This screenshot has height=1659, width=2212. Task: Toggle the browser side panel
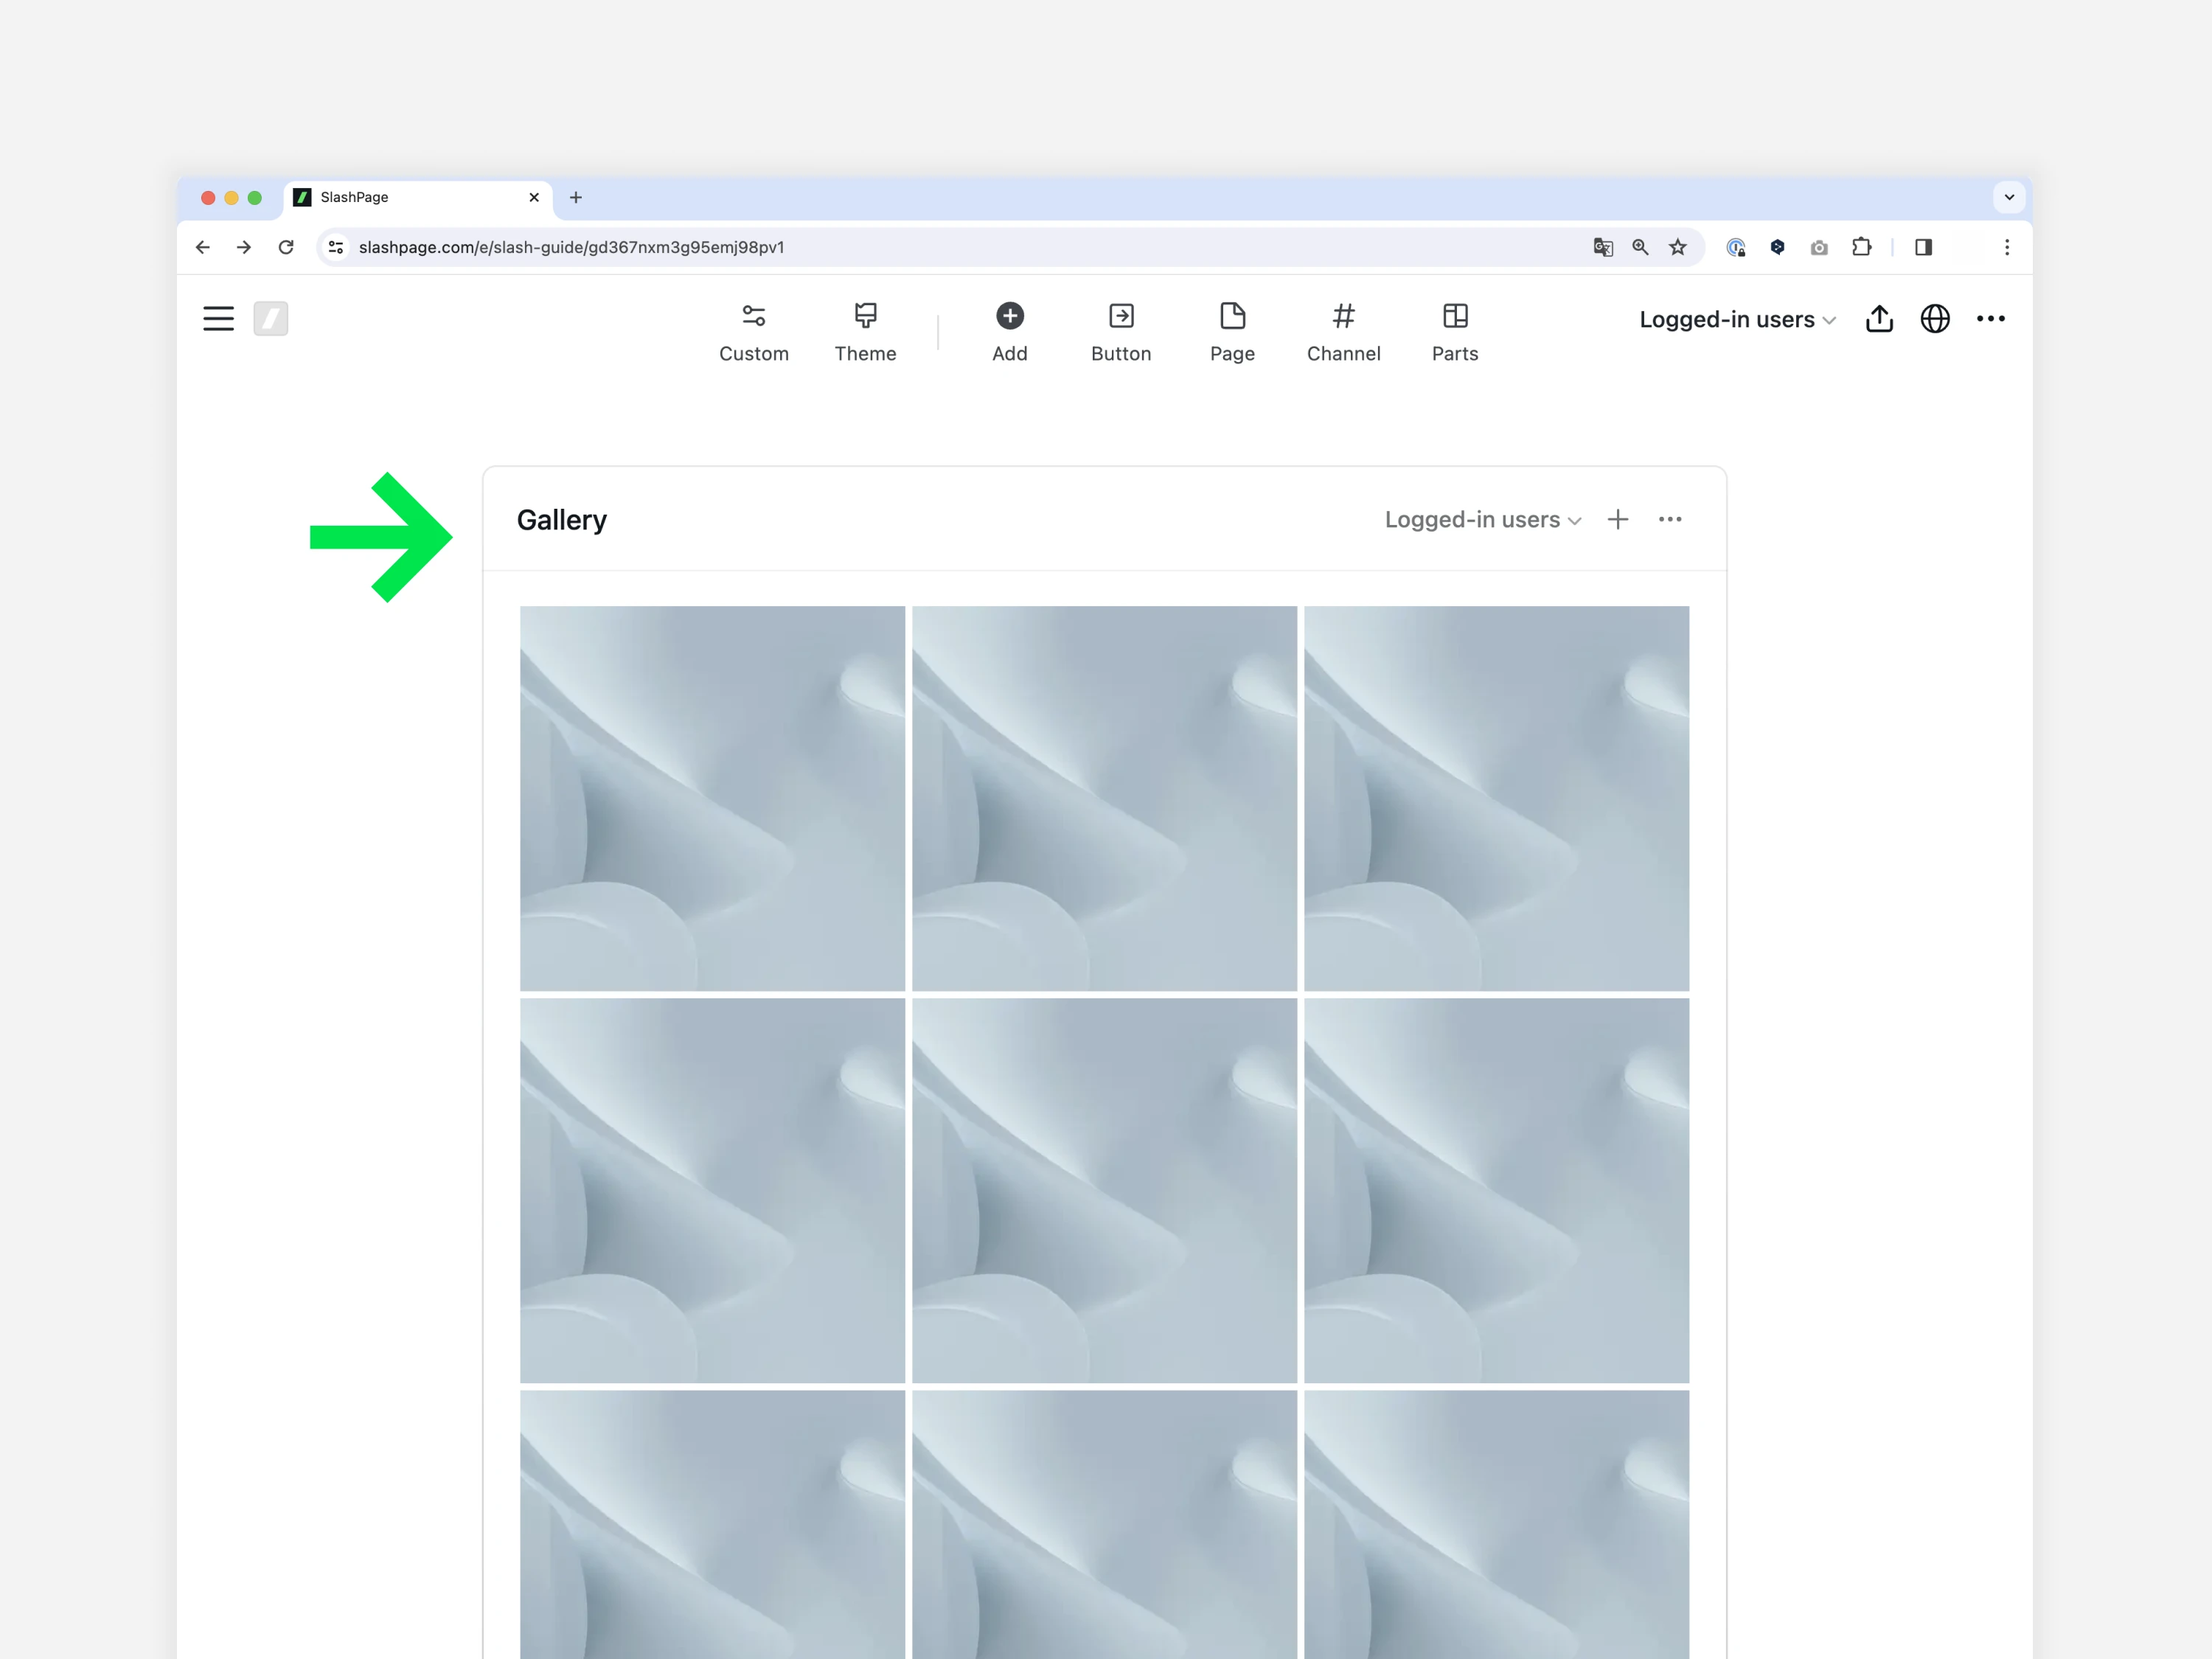pyautogui.click(x=1923, y=247)
